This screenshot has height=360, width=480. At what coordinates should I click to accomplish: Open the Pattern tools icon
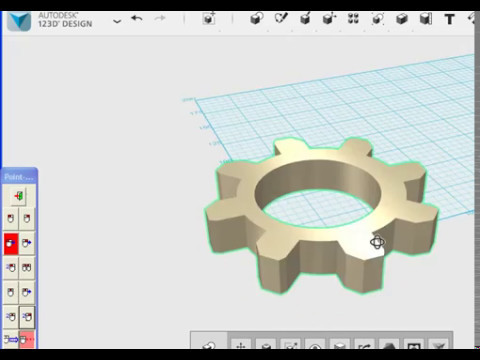[x=353, y=18]
